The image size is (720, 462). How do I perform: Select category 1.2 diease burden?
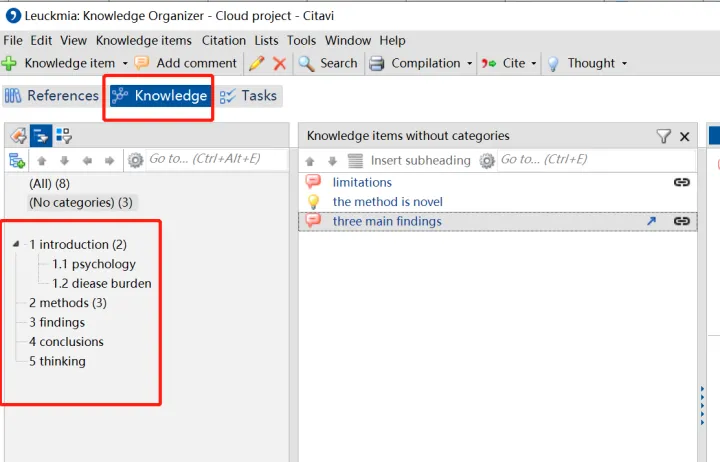pos(101,283)
